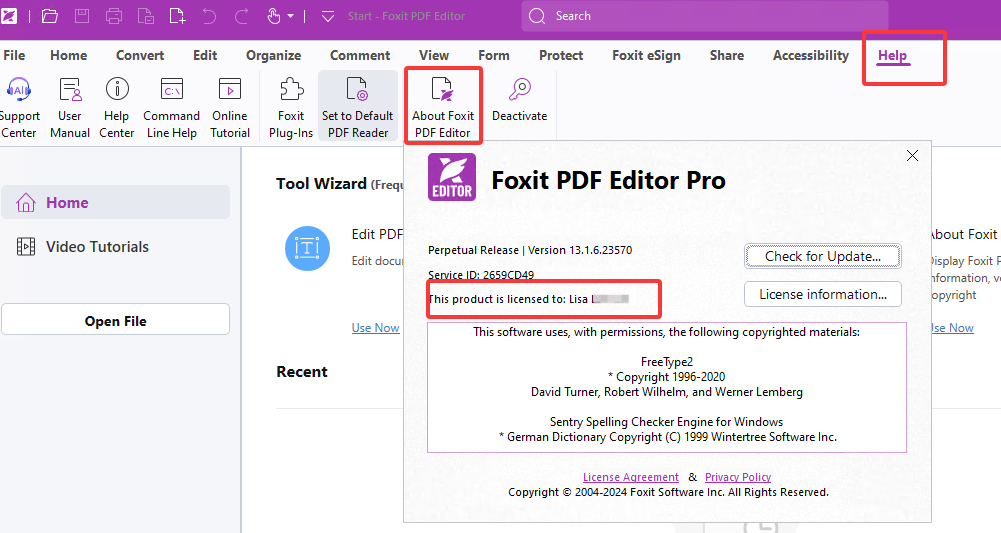Open the Privacy Policy link

(738, 477)
